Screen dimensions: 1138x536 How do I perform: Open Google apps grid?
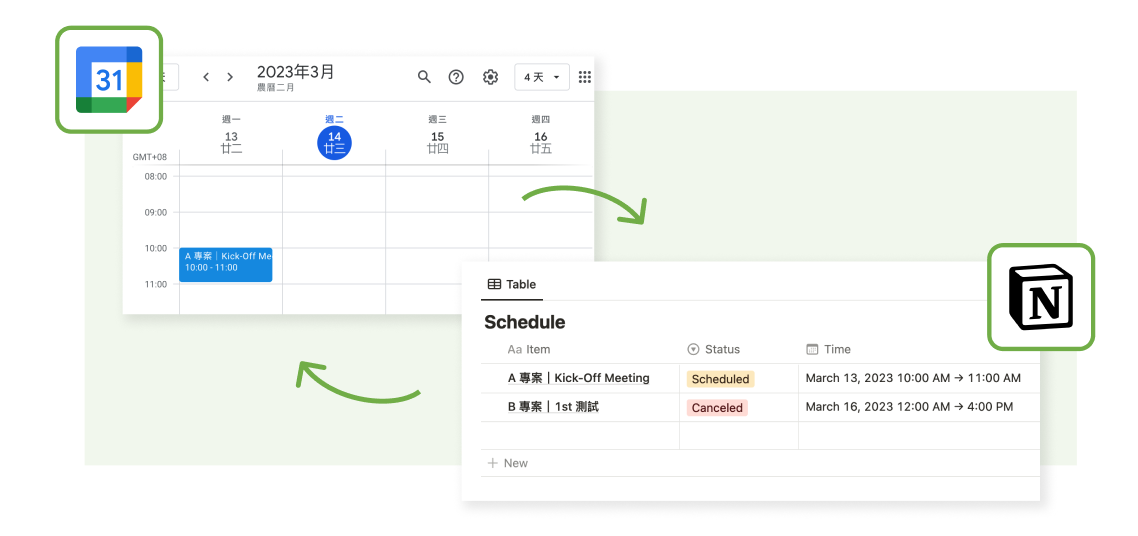(585, 77)
